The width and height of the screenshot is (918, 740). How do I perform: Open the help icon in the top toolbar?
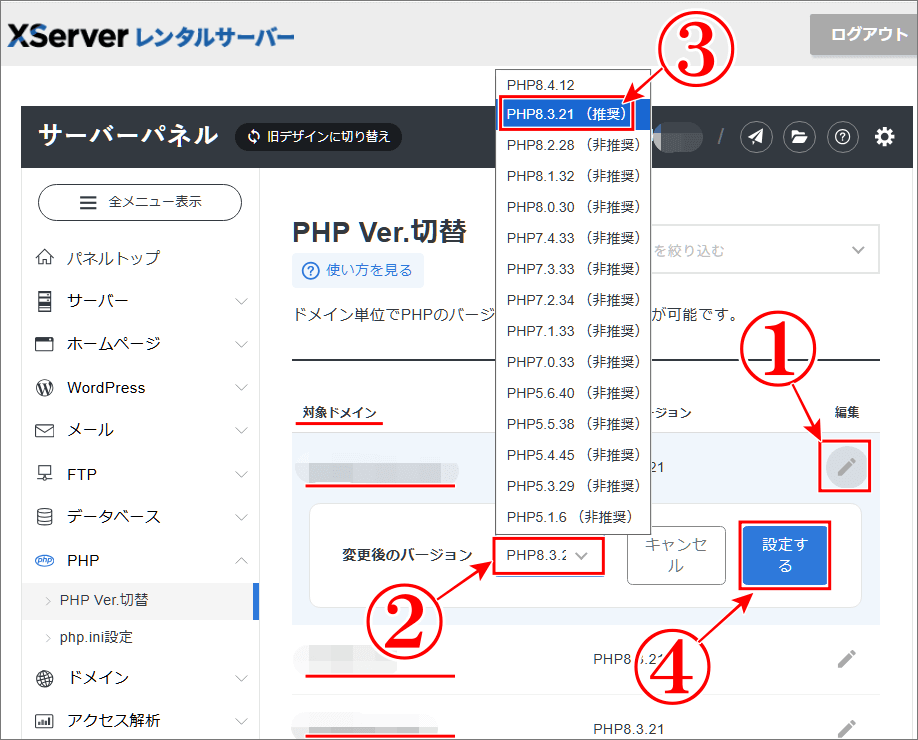click(x=845, y=137)
